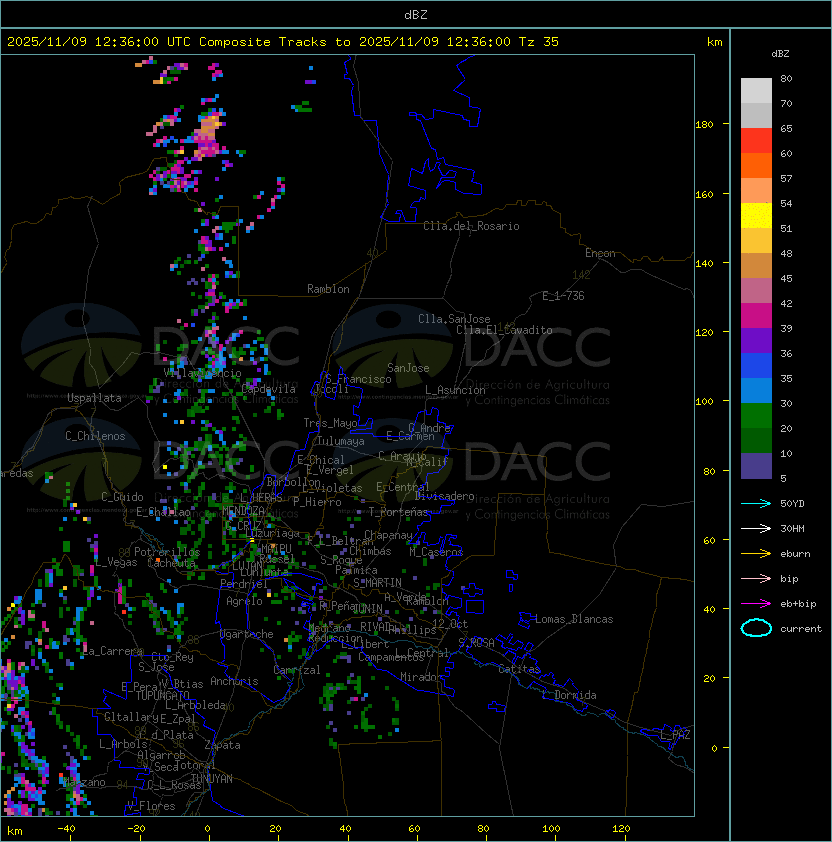Click the 'Perdriel' map label
Viewport: 832px width, 842px height.
coord(244,584)
